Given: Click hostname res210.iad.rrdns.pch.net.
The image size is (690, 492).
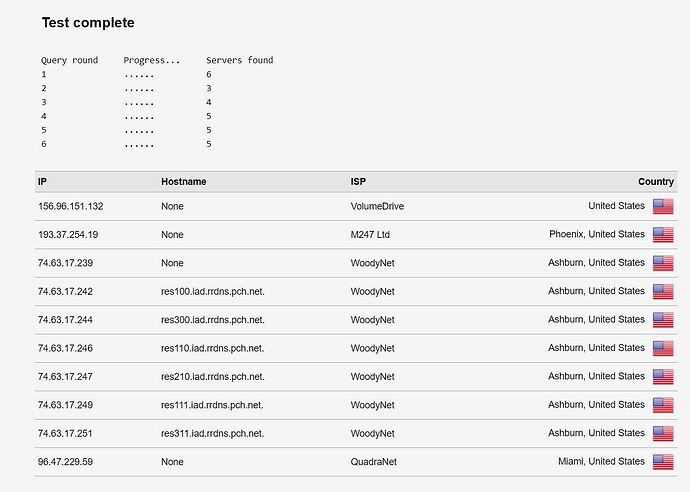Looking at the screenshot, I should coord(213,377).
